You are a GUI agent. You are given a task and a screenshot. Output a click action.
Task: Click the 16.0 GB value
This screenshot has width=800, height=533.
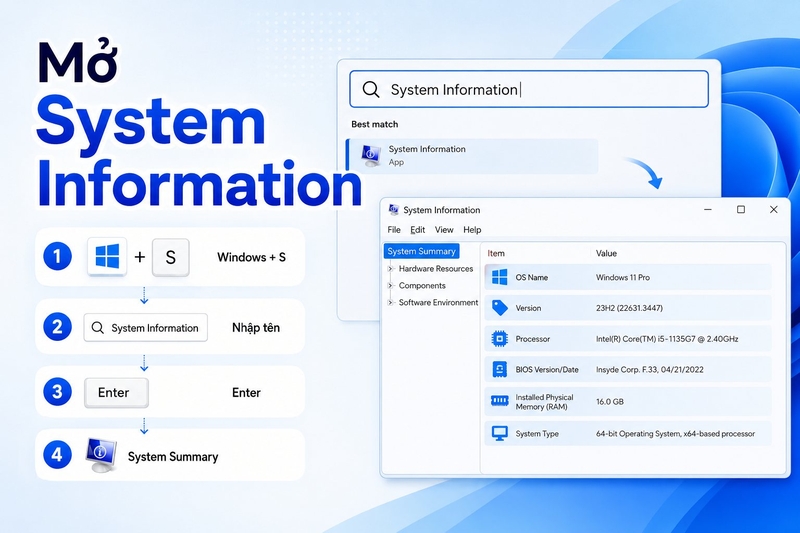(610, 402)
